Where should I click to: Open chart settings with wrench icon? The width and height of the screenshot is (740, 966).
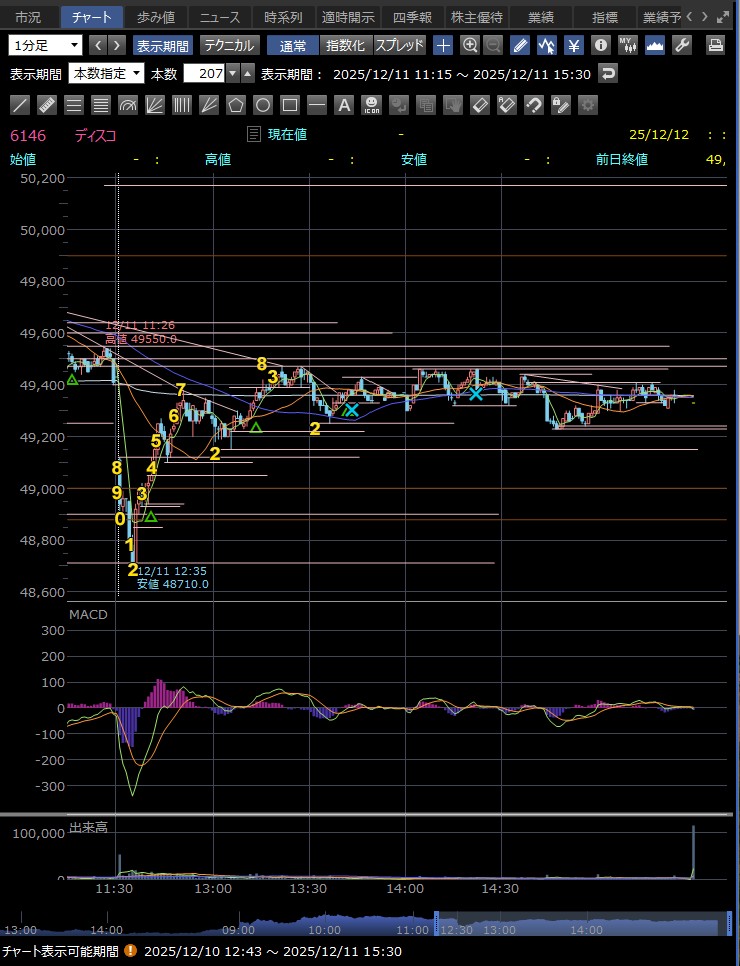pos(682,45)
